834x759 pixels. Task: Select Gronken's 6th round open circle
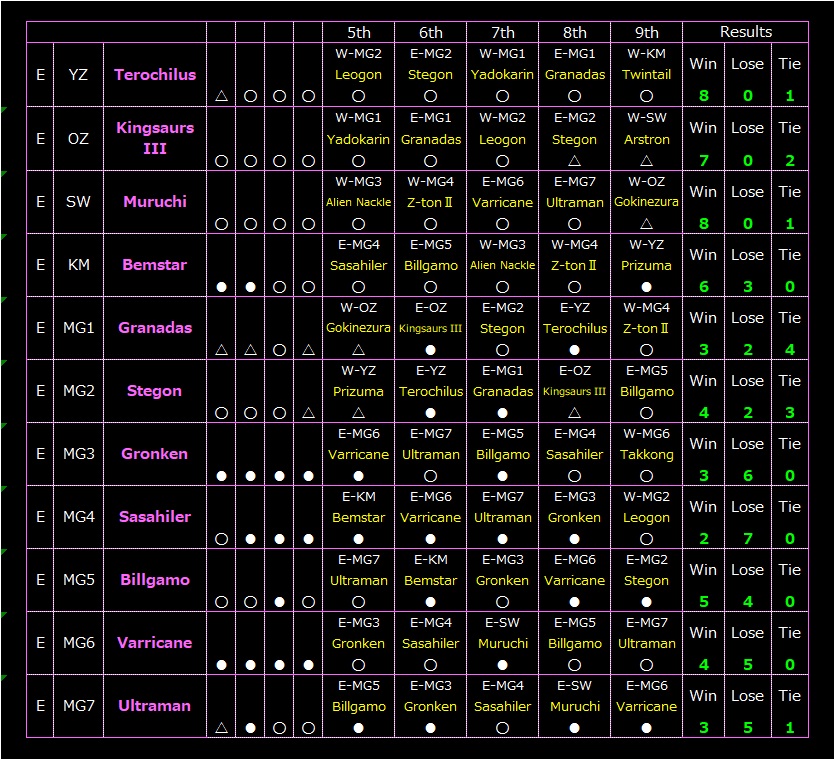(x=430, y=476)
